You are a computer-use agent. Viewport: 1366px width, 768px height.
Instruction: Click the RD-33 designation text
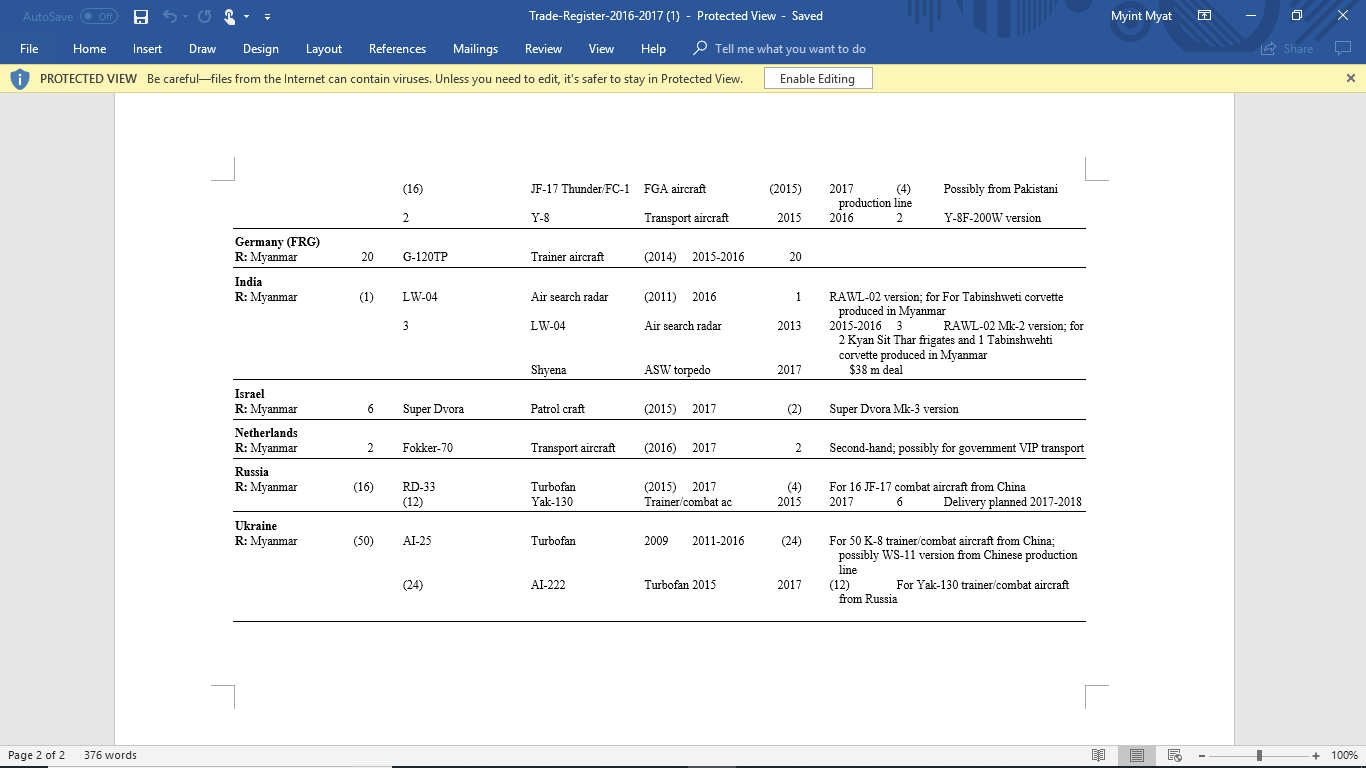coord(419,487)
